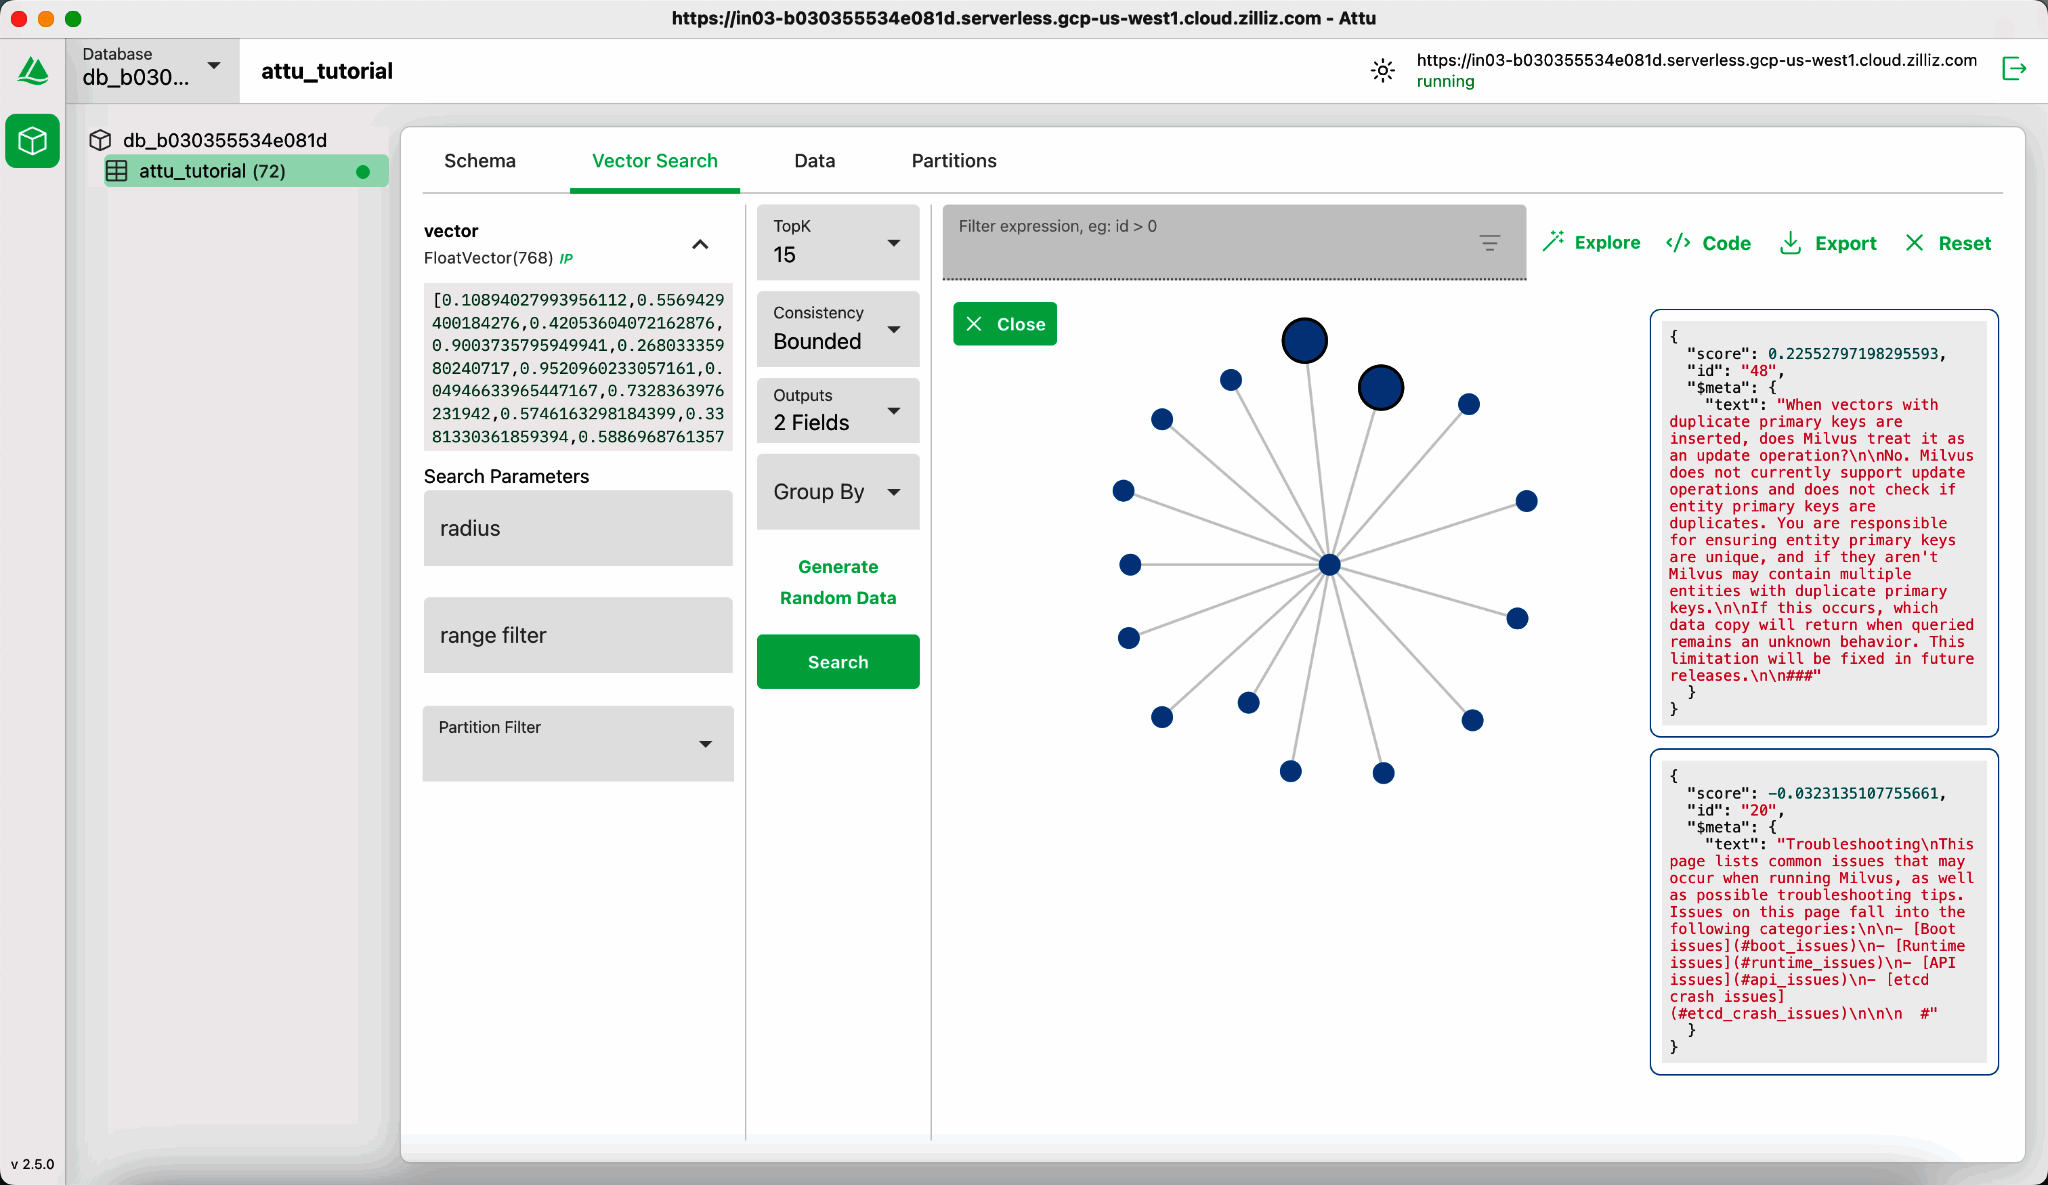Image resolution: width=2048 pixels, height=1185 pixels.
Task: Expand the Partition Filter dropdown
Action: click(x=577, y=743)
